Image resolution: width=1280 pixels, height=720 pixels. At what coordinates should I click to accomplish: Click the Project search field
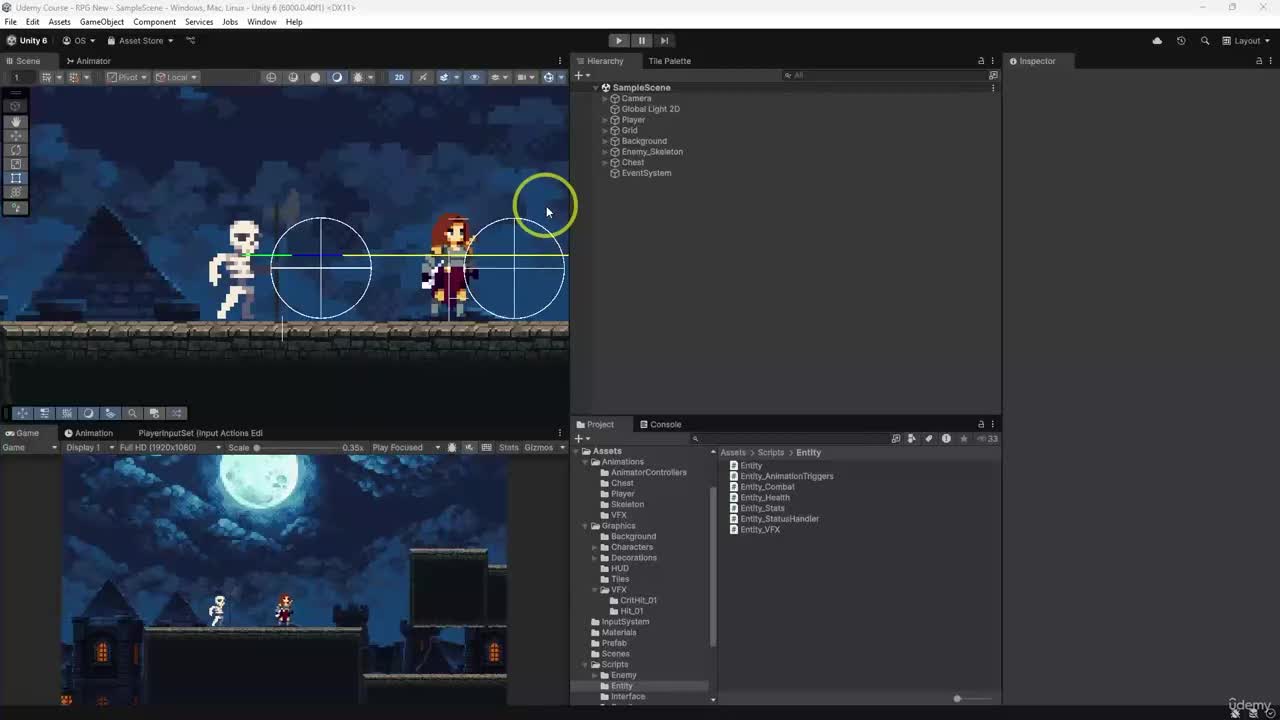(788, 439)
